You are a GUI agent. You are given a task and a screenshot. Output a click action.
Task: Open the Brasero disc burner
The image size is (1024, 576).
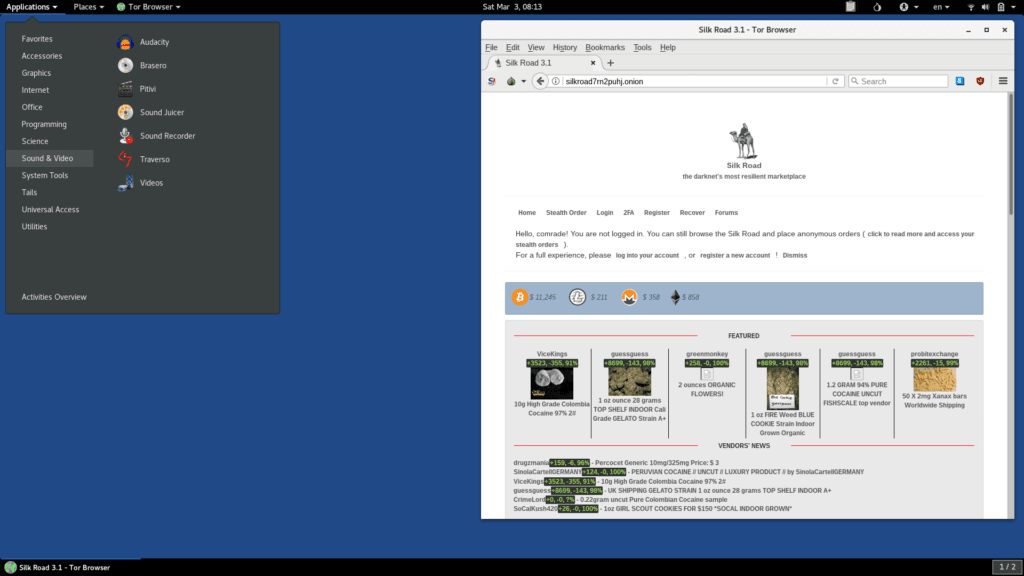[152, 65]
